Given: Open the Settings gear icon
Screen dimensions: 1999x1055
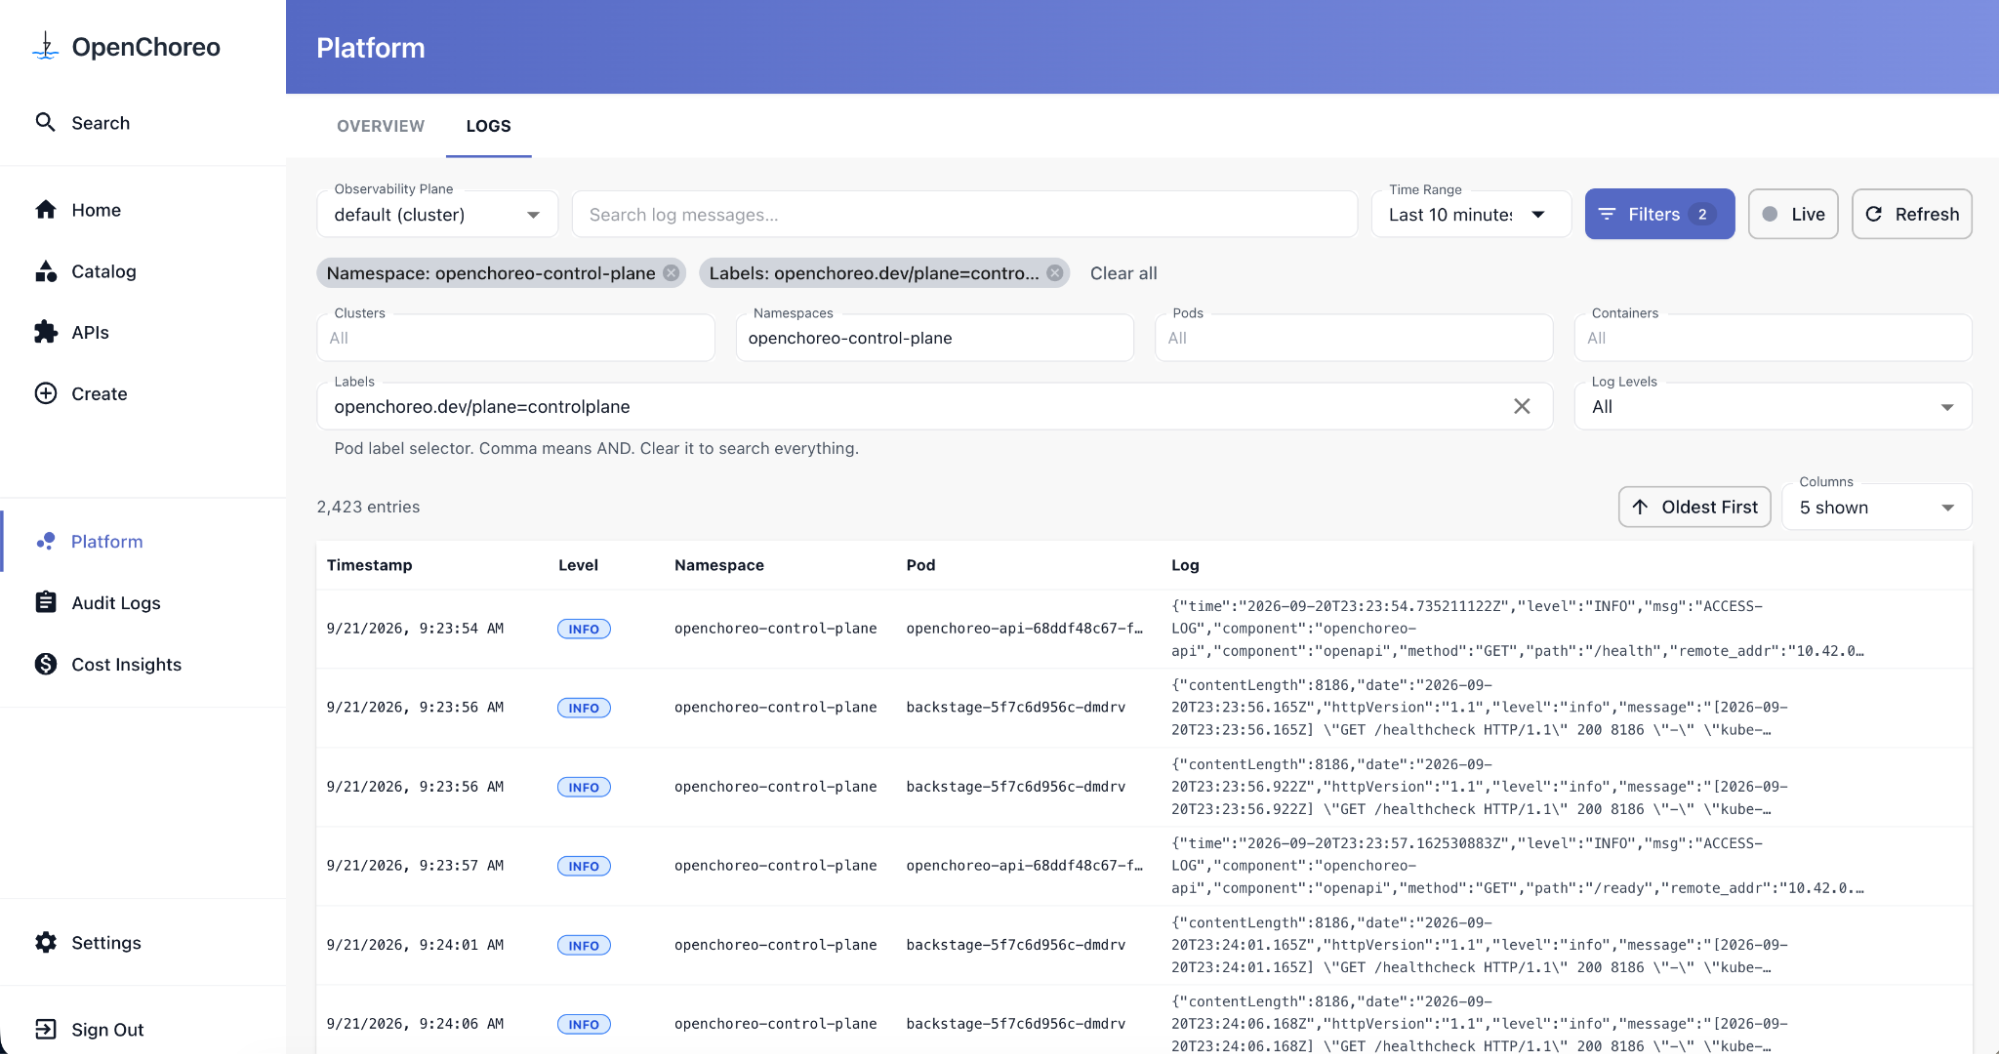Looking at the screenshot, I should coord(46,942).
